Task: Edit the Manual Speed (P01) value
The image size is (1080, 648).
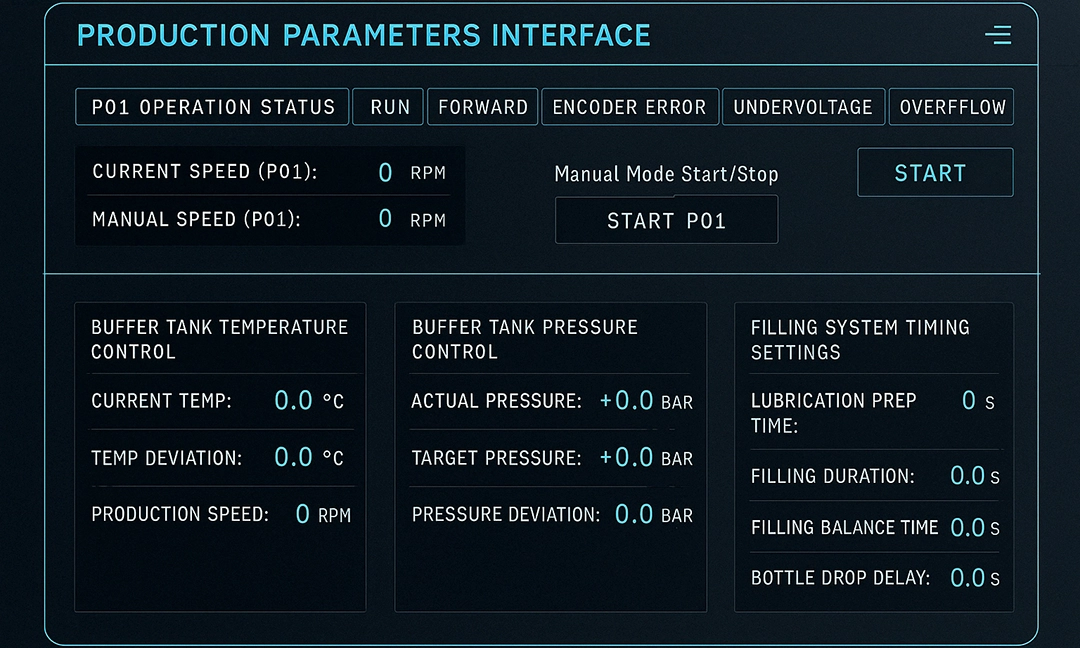Action: 385,219
